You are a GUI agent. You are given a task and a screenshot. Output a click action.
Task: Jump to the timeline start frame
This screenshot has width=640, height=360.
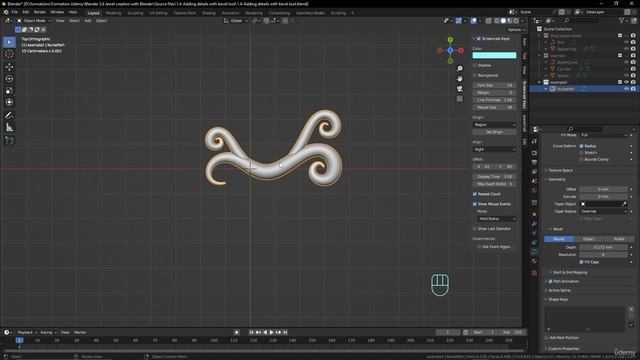point(251,332)
